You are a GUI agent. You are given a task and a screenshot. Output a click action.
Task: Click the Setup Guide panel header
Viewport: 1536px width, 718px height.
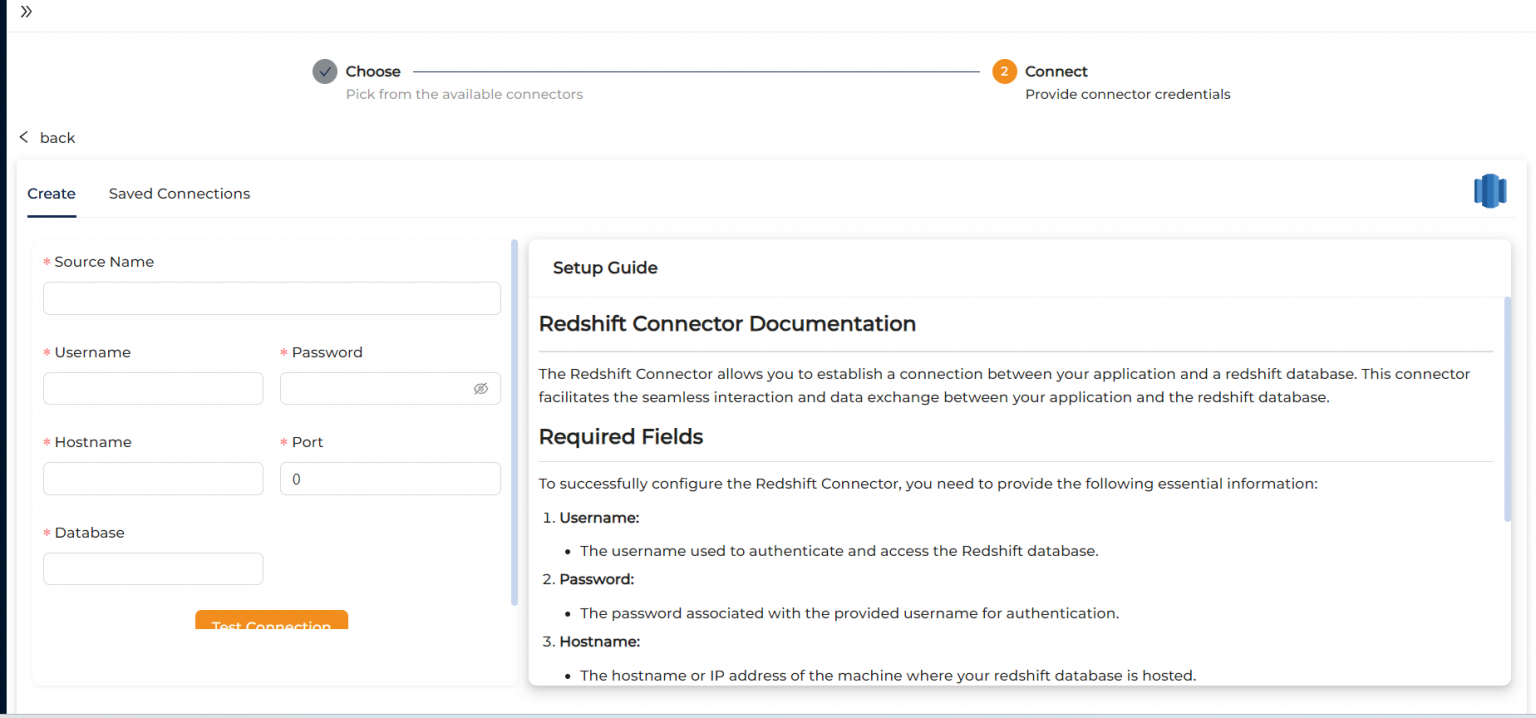pos(605,267)
